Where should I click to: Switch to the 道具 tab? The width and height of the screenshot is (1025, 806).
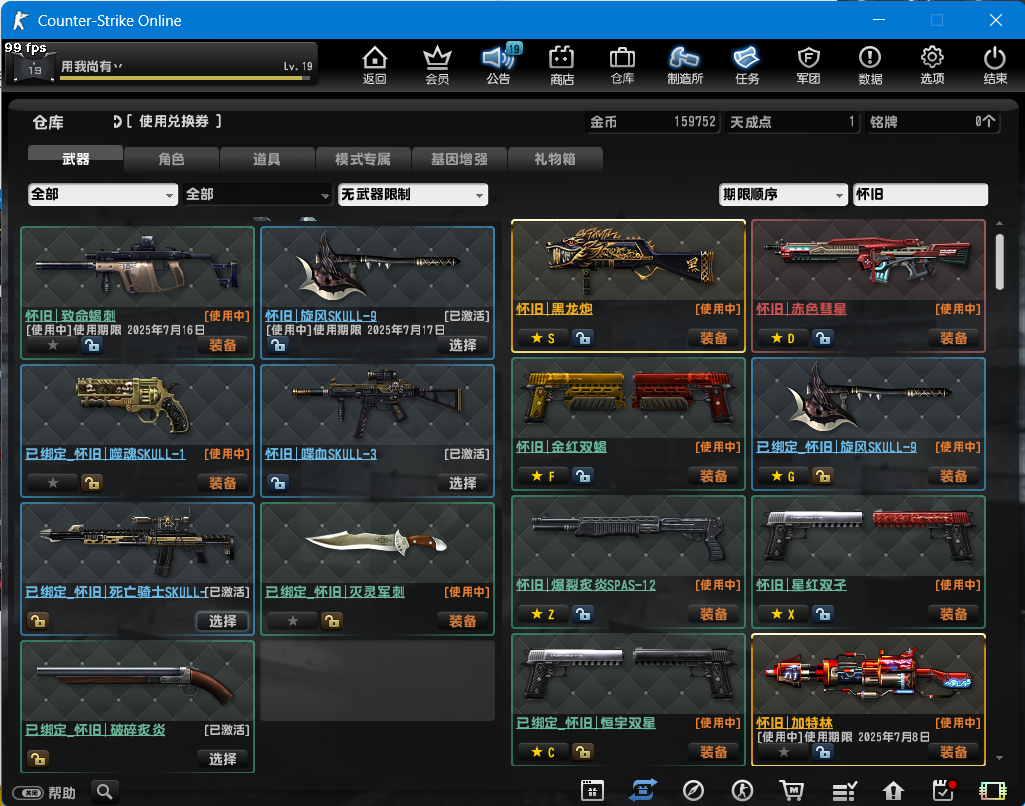(267, 159)
